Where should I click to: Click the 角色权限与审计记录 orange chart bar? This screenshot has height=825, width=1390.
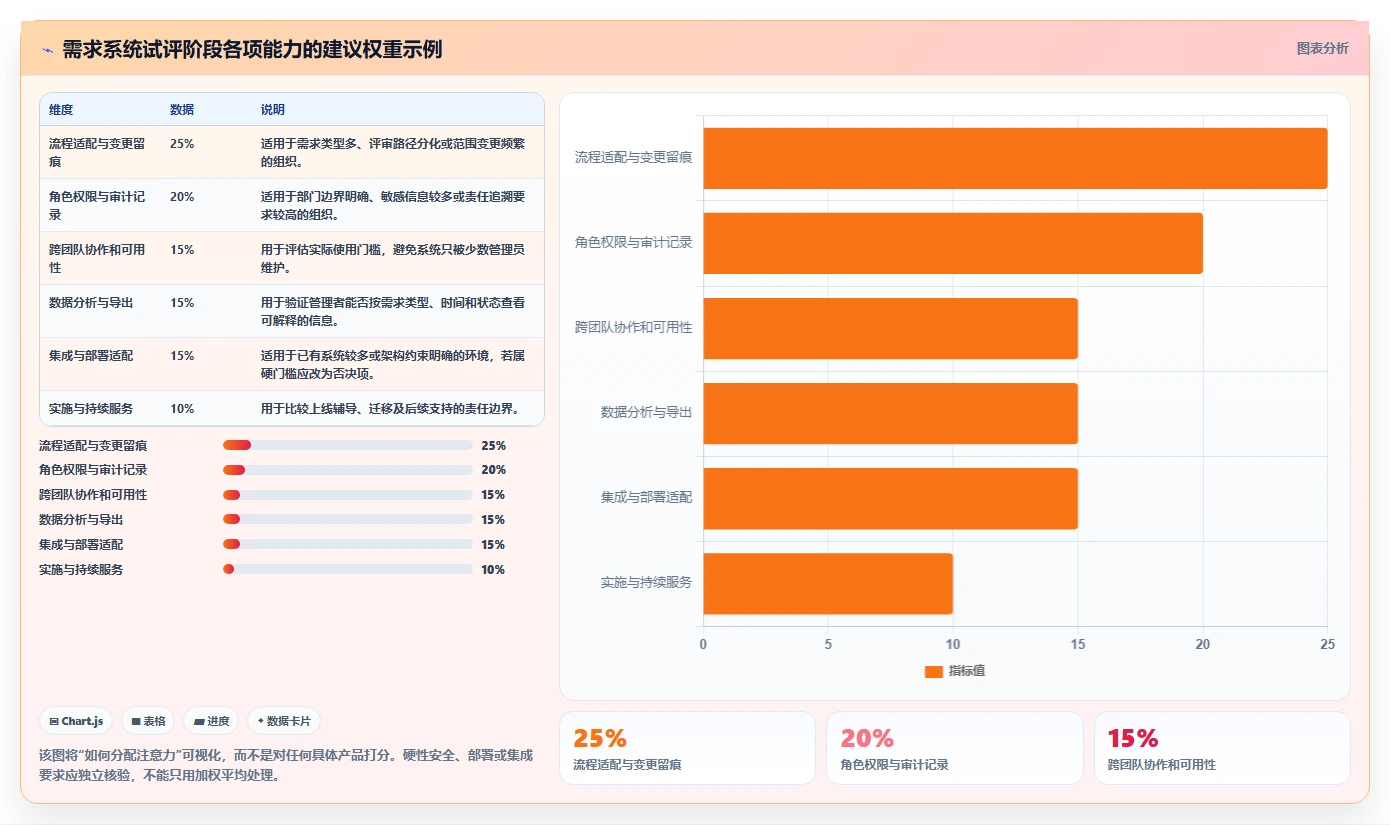tap(953, 243)
